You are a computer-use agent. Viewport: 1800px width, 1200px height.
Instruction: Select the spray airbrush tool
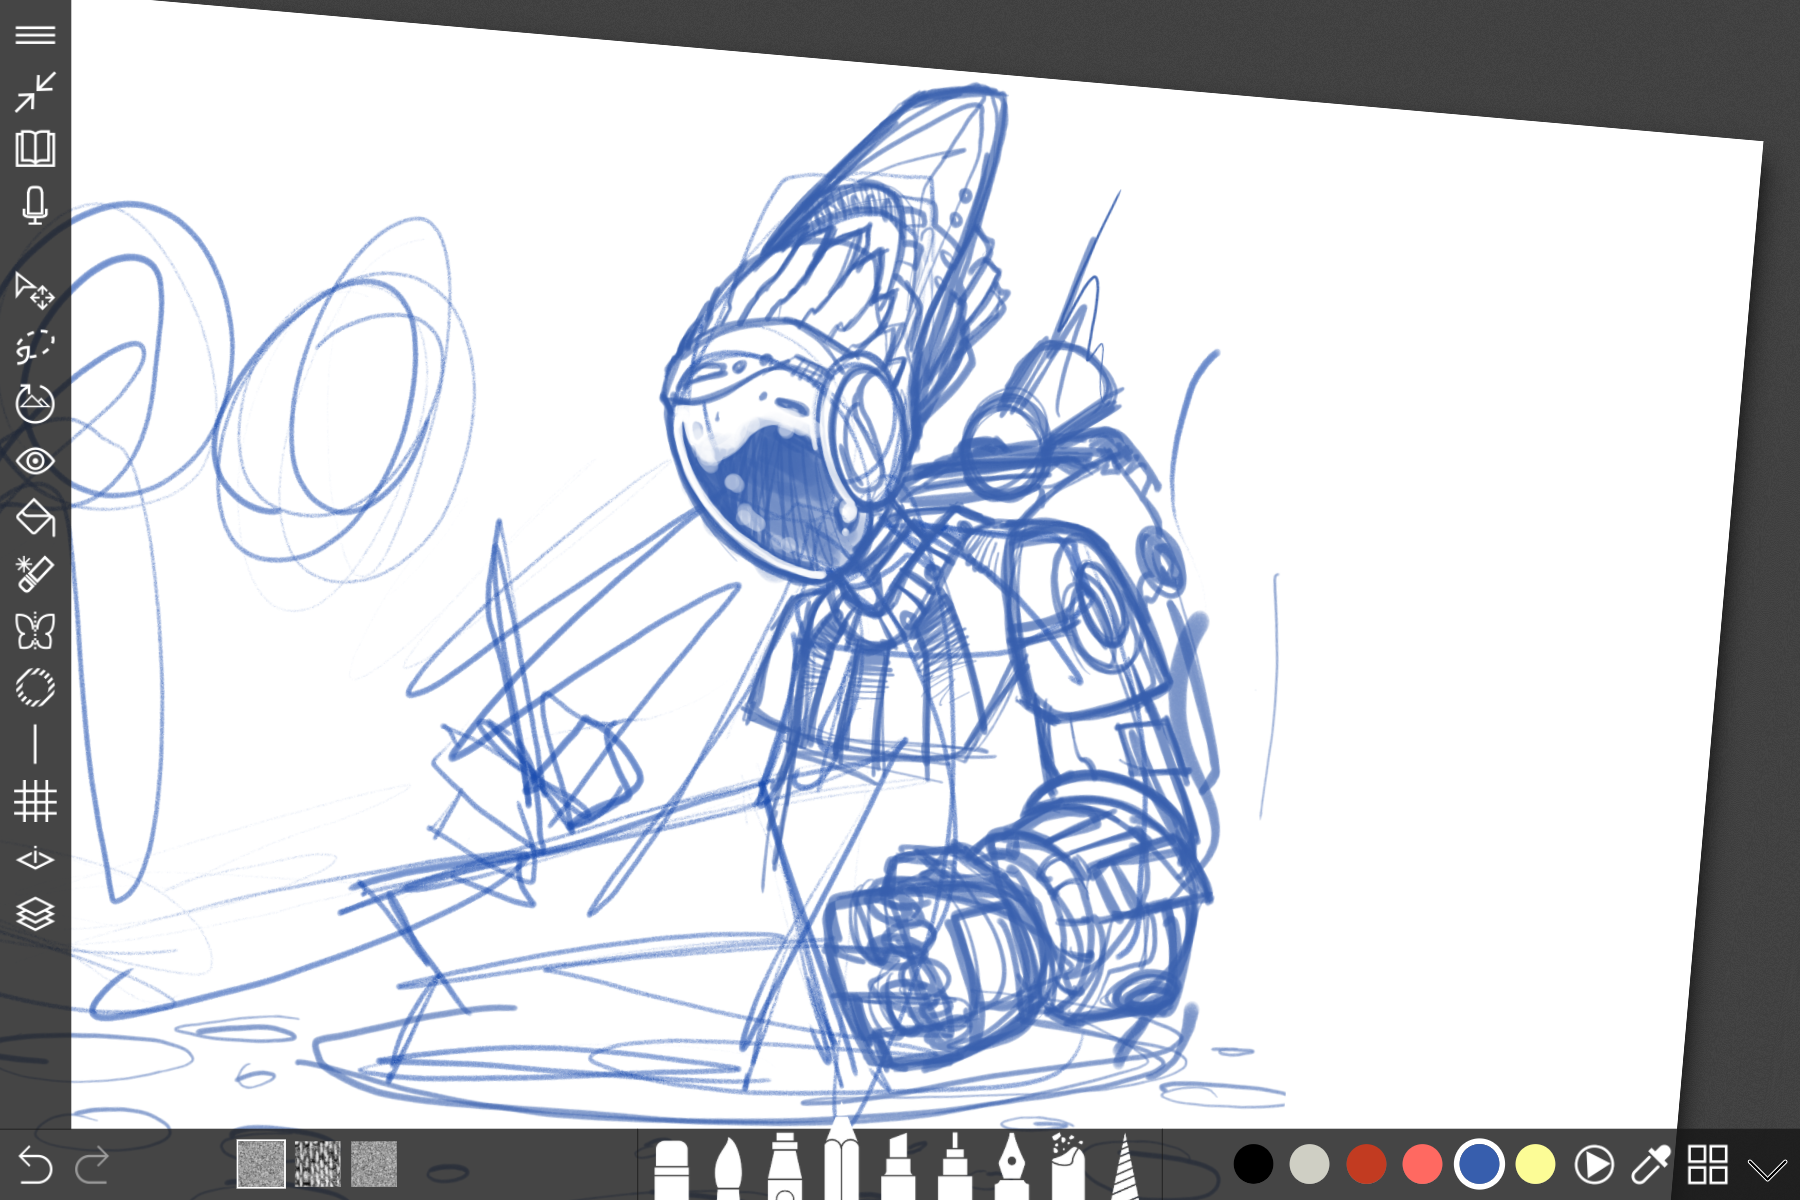click(x=1068, y=1166)
